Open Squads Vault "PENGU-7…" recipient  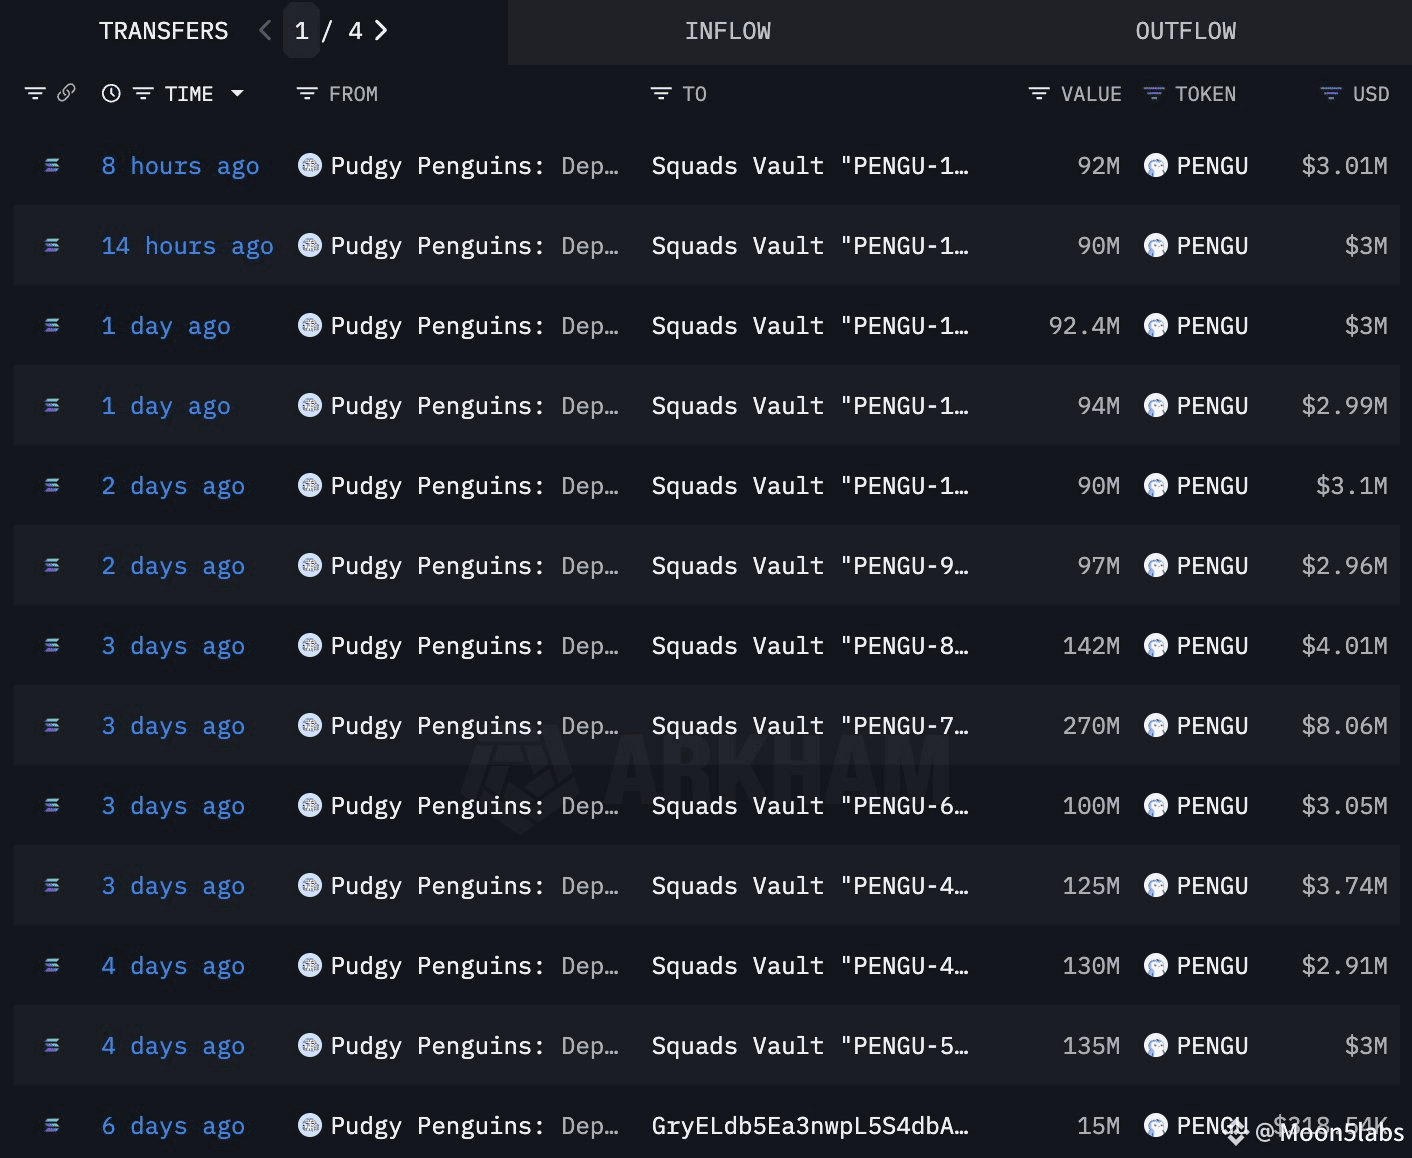coord(810,726)
